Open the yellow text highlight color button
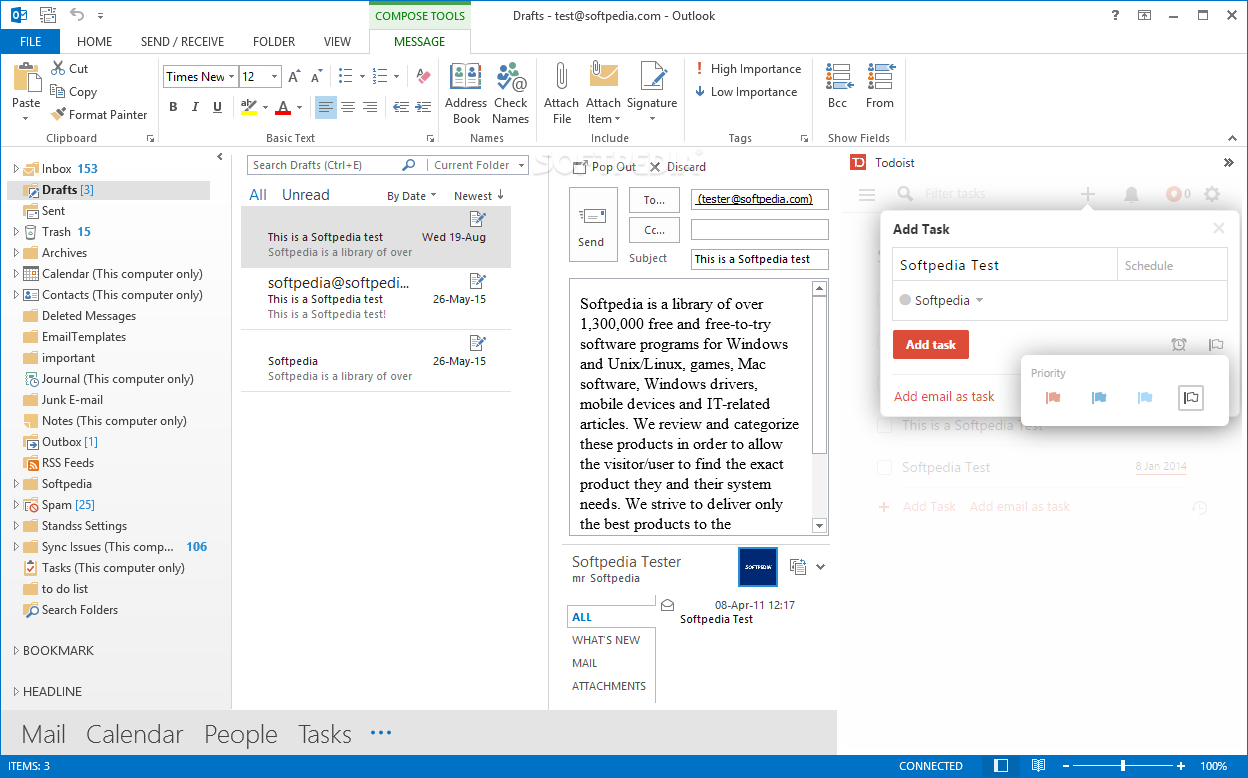The height and width of the screenshot is (778, 1248). (x=249, y=107)
